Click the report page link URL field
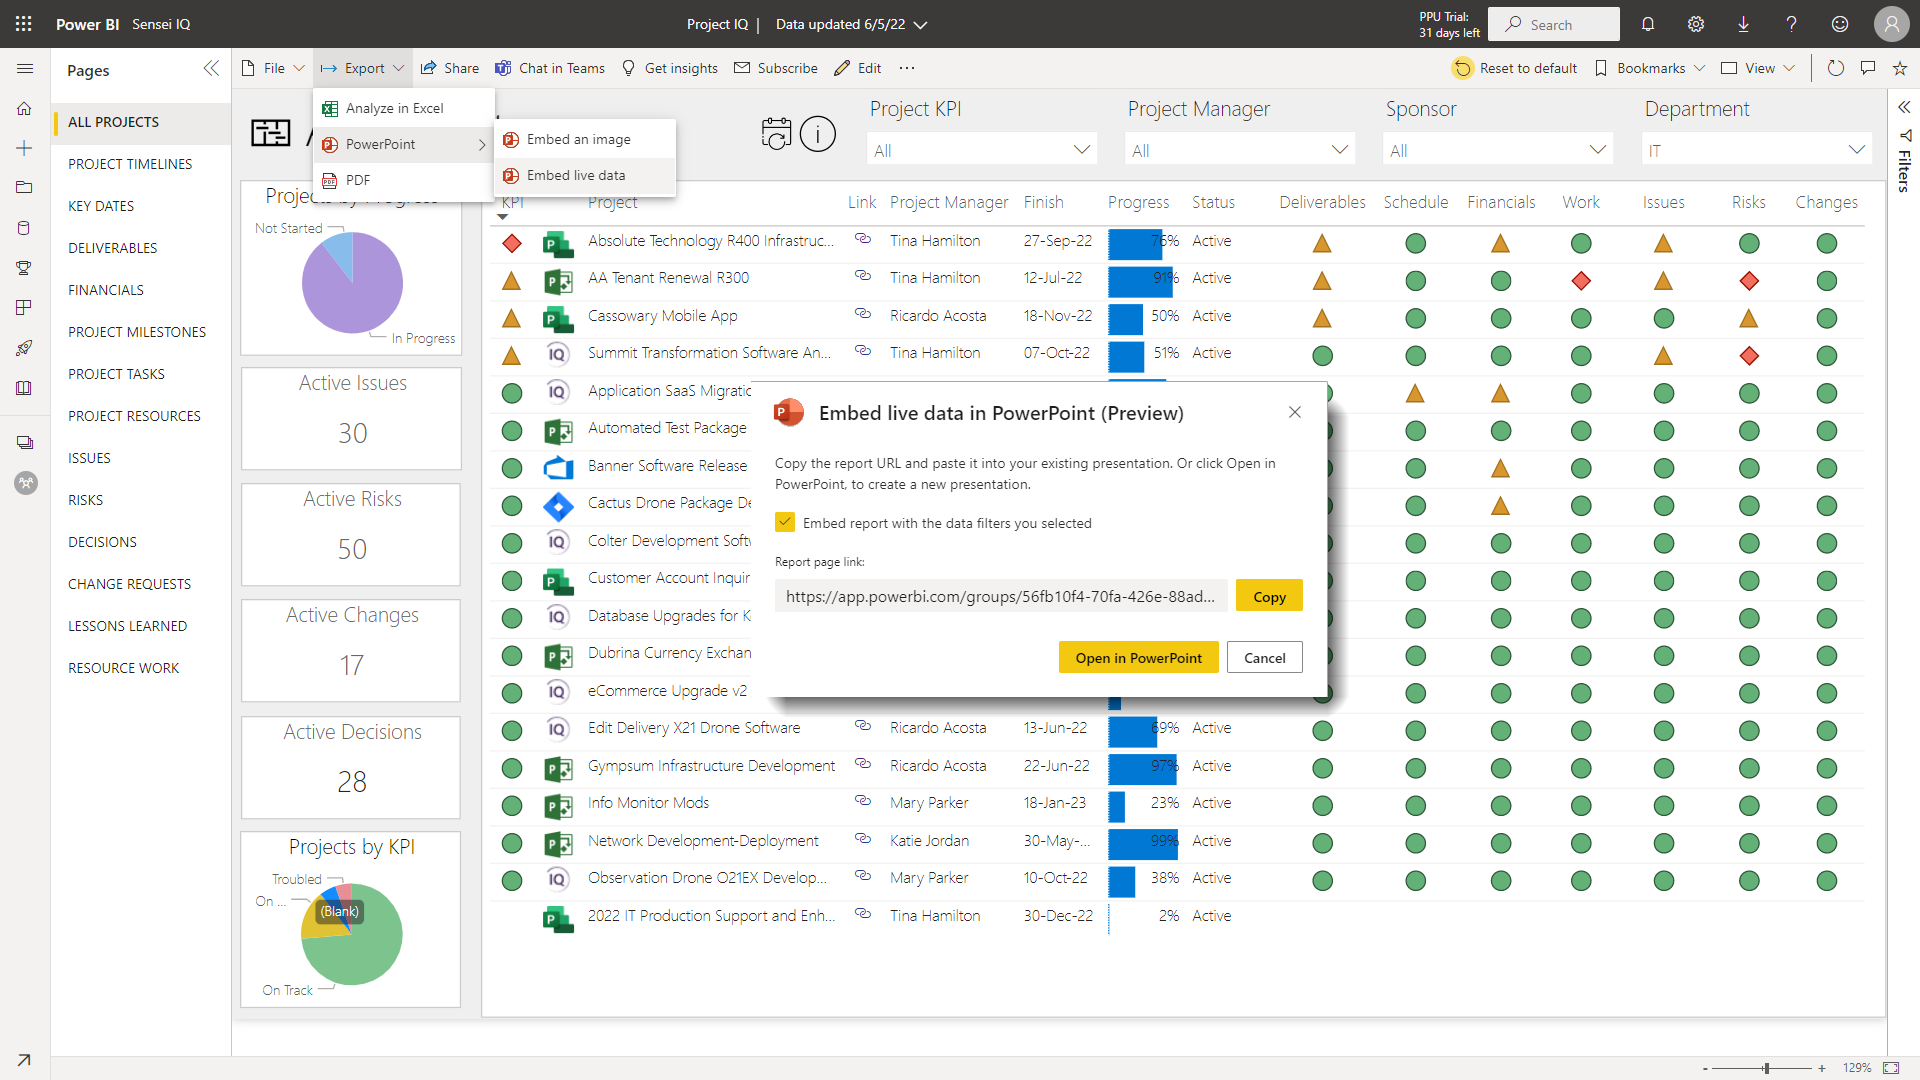Image resolution: width=1920 pixels, height=1080 pixels. (x=1000, y=596)
